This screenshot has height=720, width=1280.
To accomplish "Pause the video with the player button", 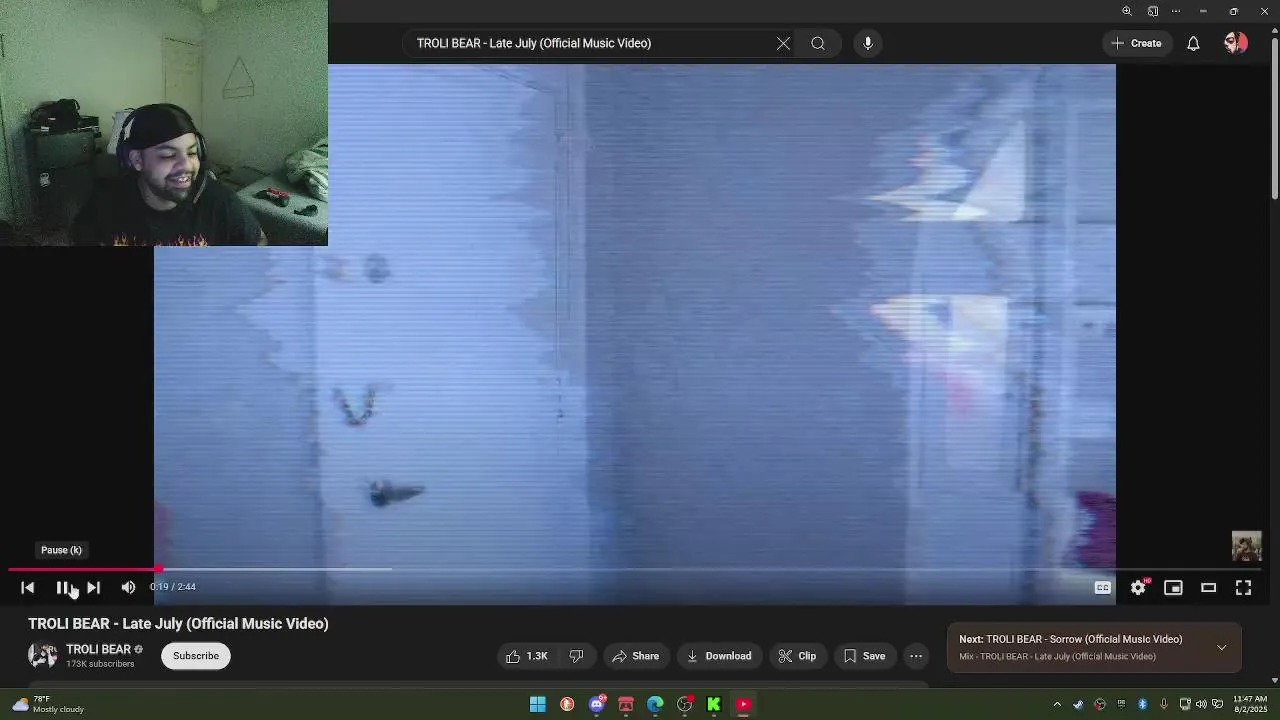I will (x=63, y=587).
